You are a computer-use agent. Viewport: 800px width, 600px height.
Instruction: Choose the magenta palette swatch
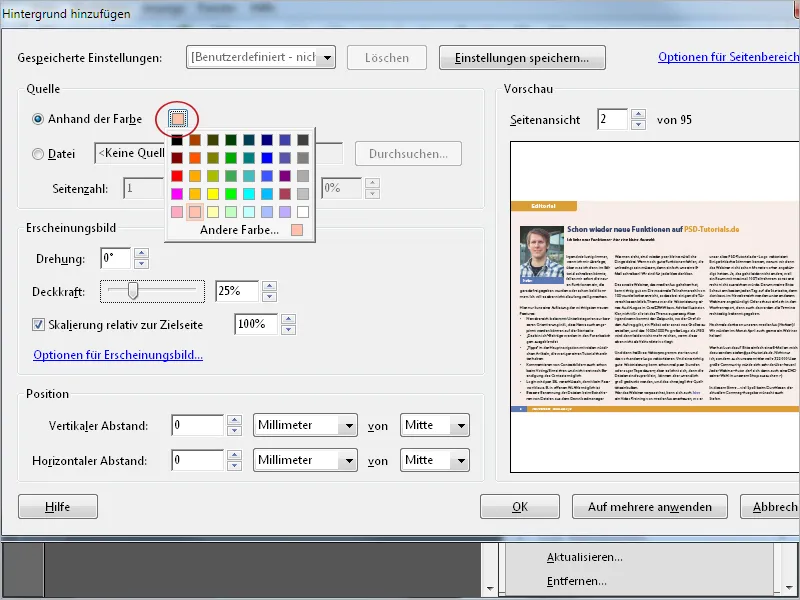coord(177,194)
